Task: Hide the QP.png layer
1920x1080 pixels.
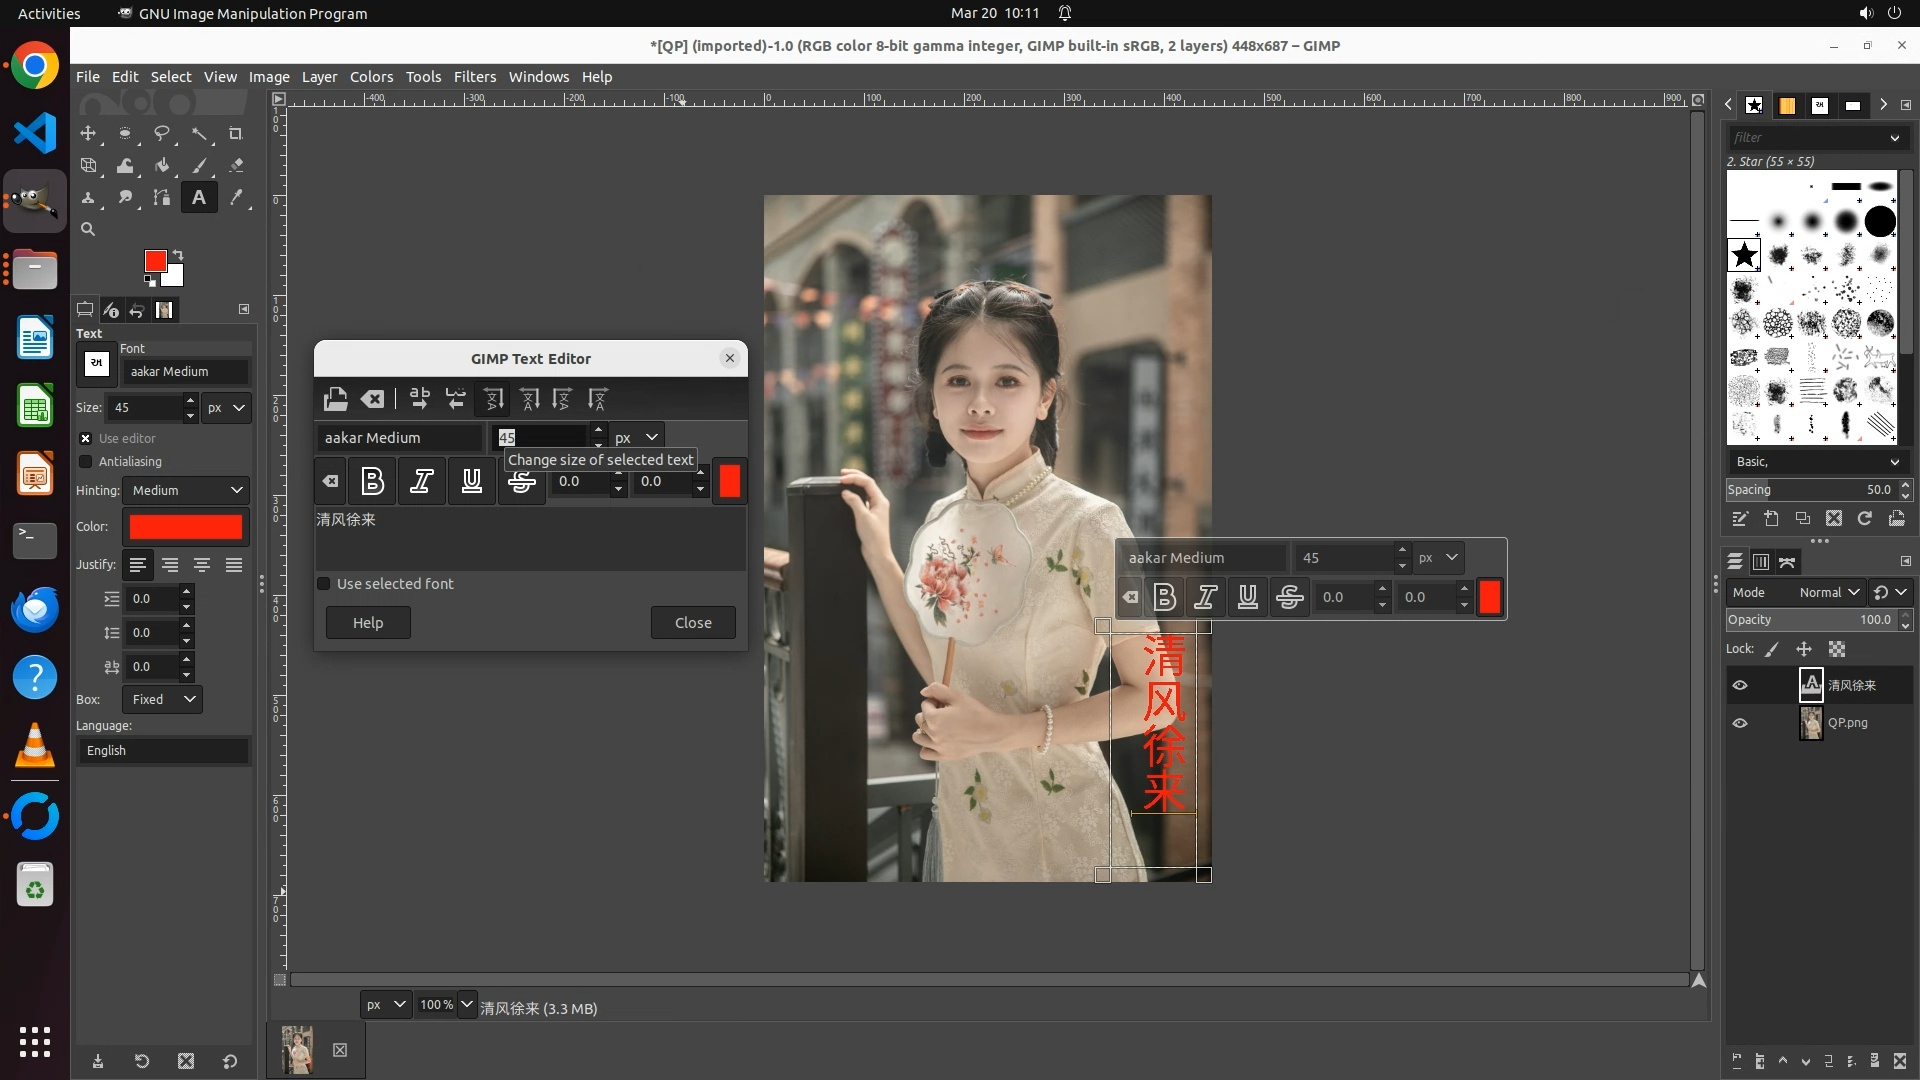Action: point(1740,723)
